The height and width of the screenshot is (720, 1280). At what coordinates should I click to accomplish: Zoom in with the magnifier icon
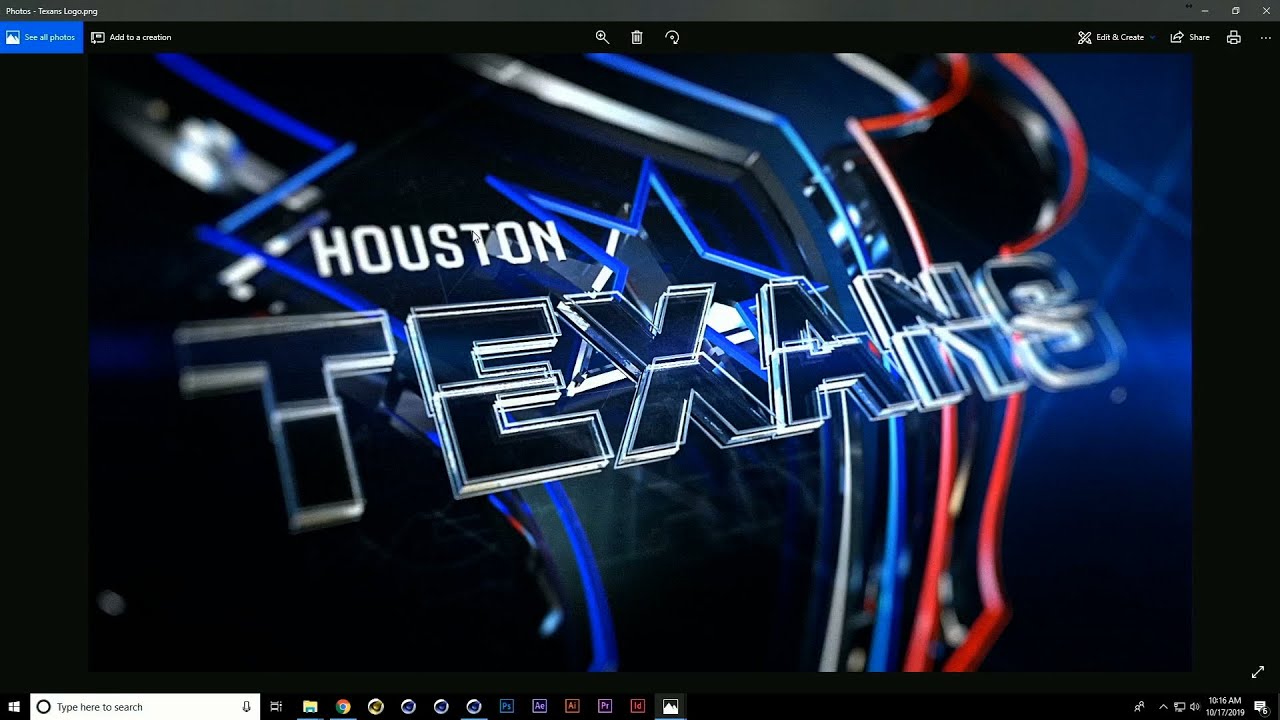click(x=602, y=37)
